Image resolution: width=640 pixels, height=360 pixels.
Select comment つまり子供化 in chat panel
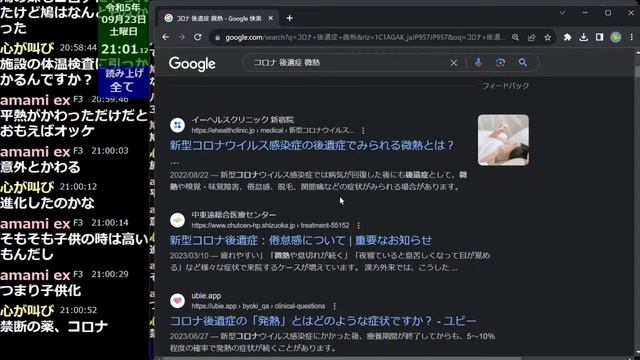click(40, 290)
